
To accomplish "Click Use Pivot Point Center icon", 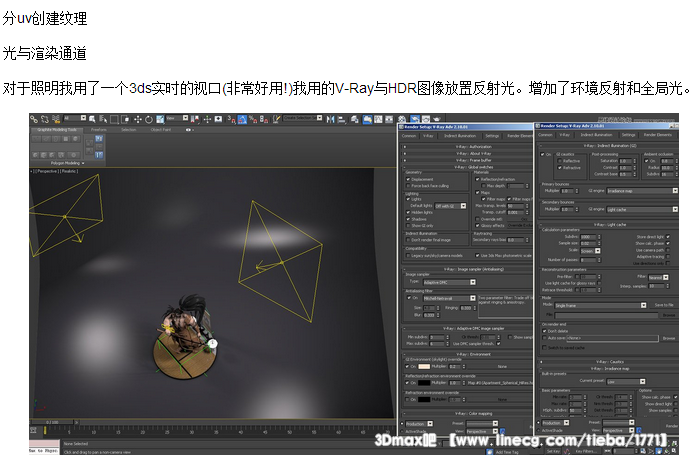I will pyautogui.click(x=195, y=119).
